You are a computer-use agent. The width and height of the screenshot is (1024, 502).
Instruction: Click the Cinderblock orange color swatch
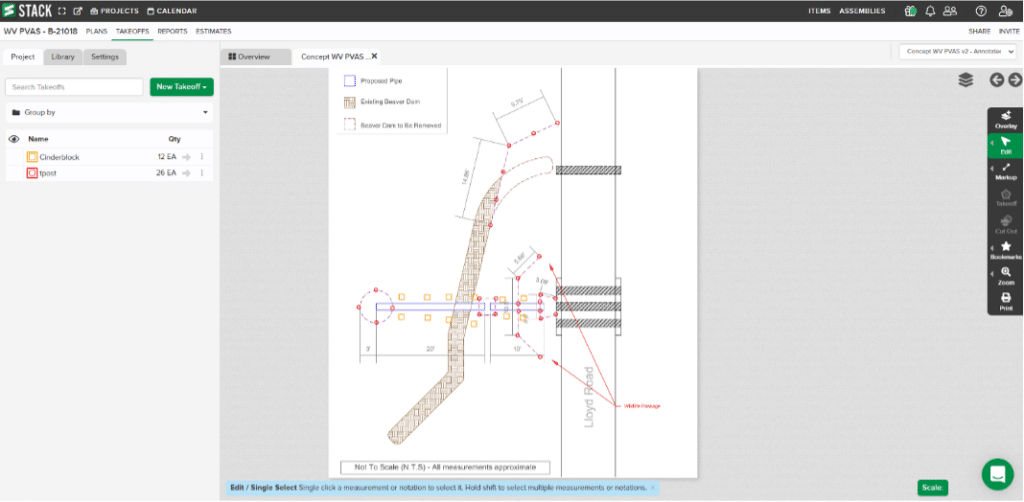pos(32,157)
